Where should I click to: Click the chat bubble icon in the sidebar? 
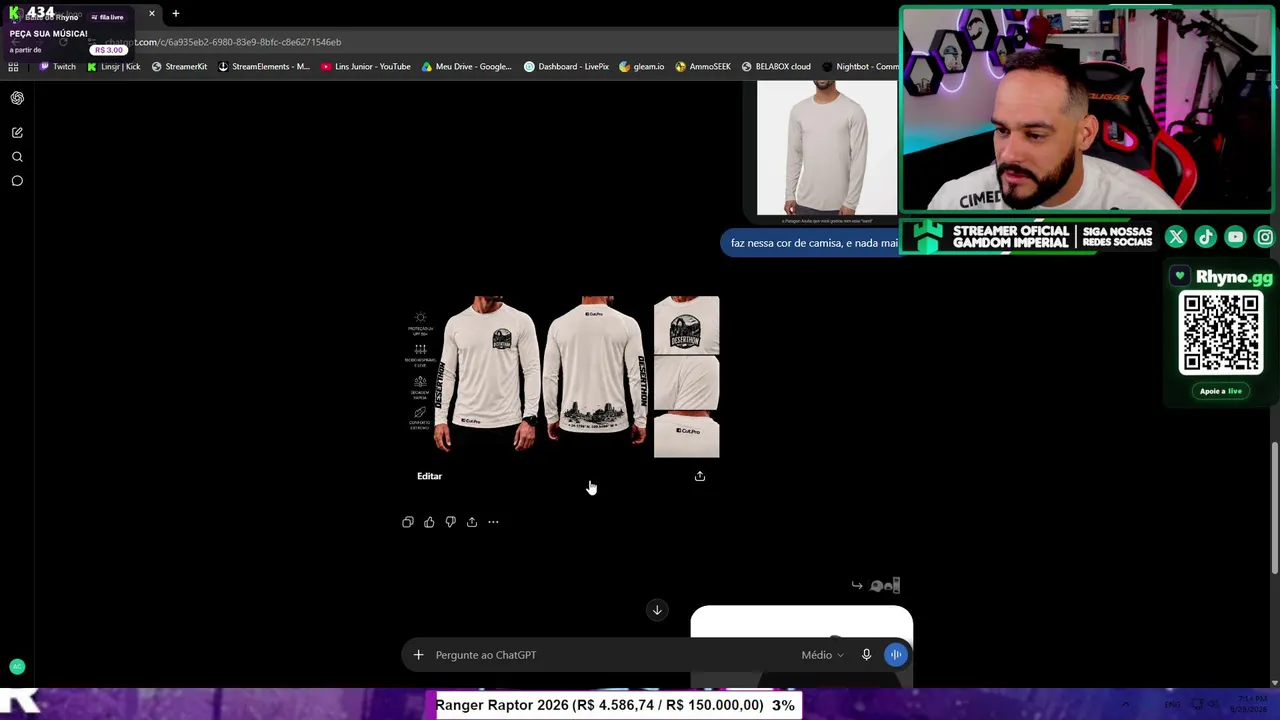tap(17, 181)
